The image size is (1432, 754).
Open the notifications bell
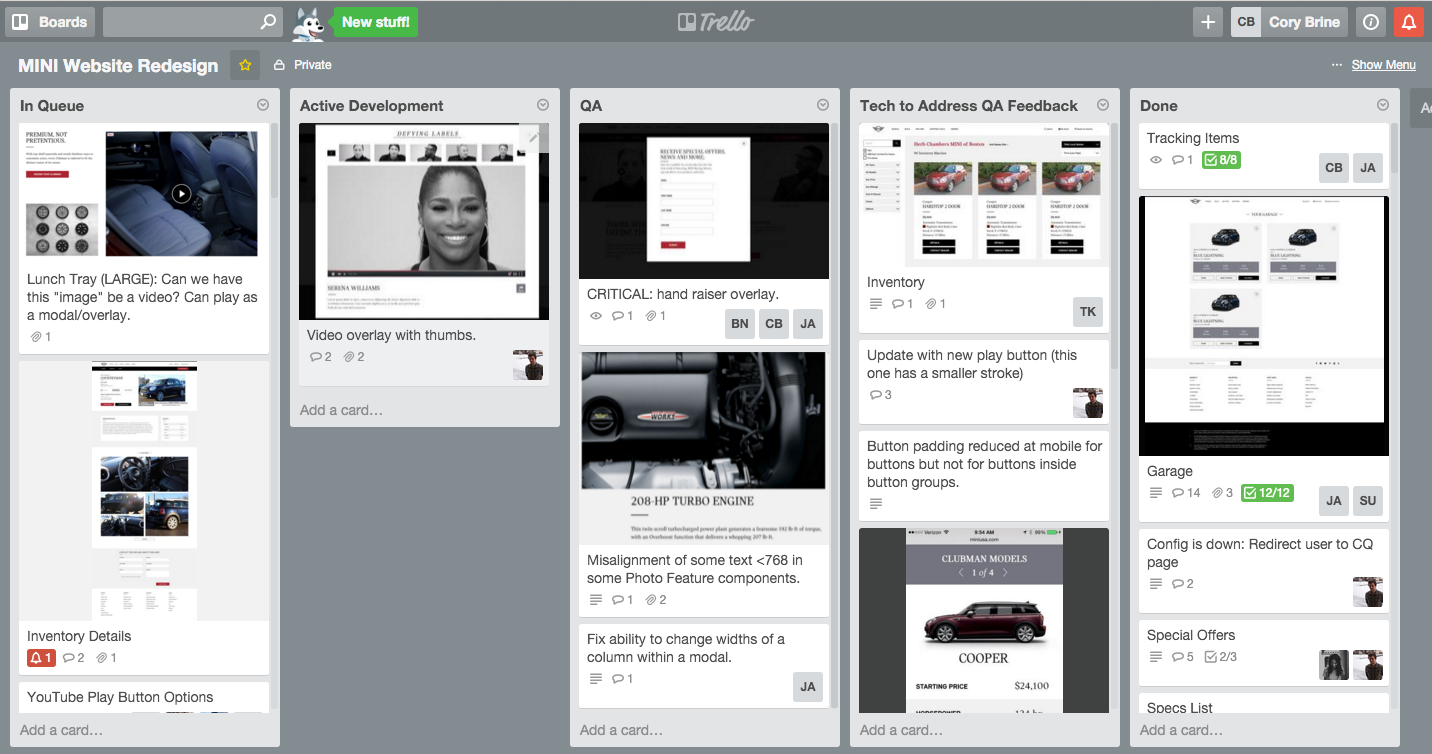tap(1409, 21)
